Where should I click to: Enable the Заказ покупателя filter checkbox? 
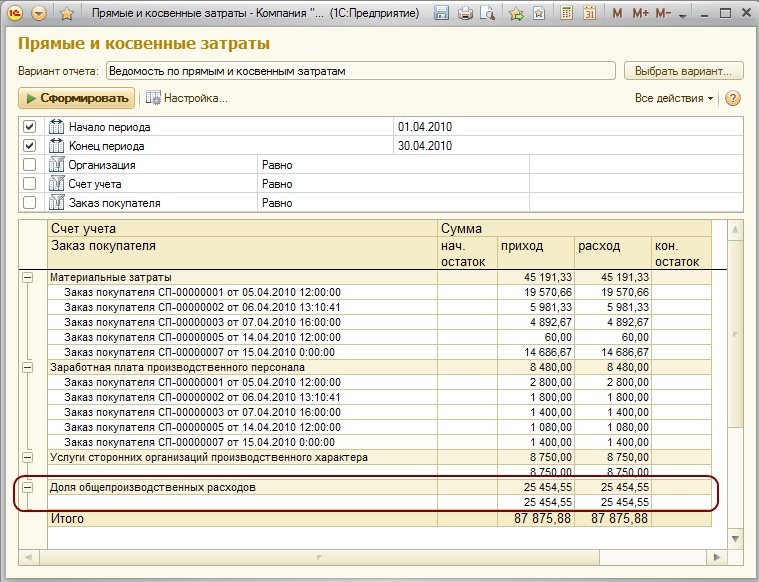30,203
